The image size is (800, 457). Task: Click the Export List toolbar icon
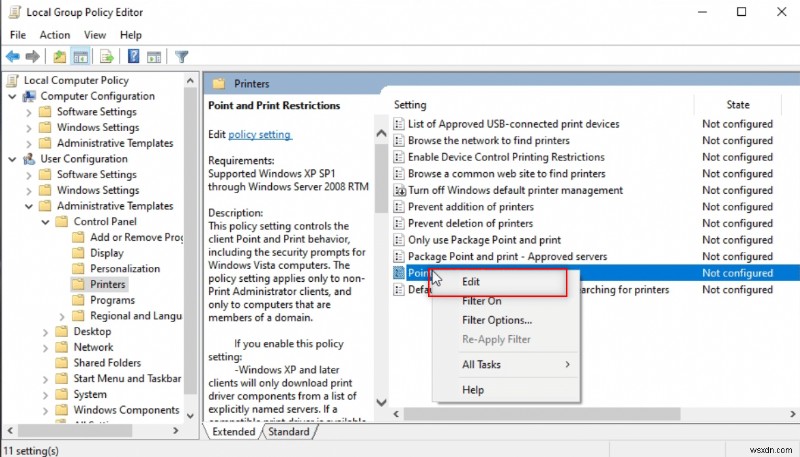(107, 57)
